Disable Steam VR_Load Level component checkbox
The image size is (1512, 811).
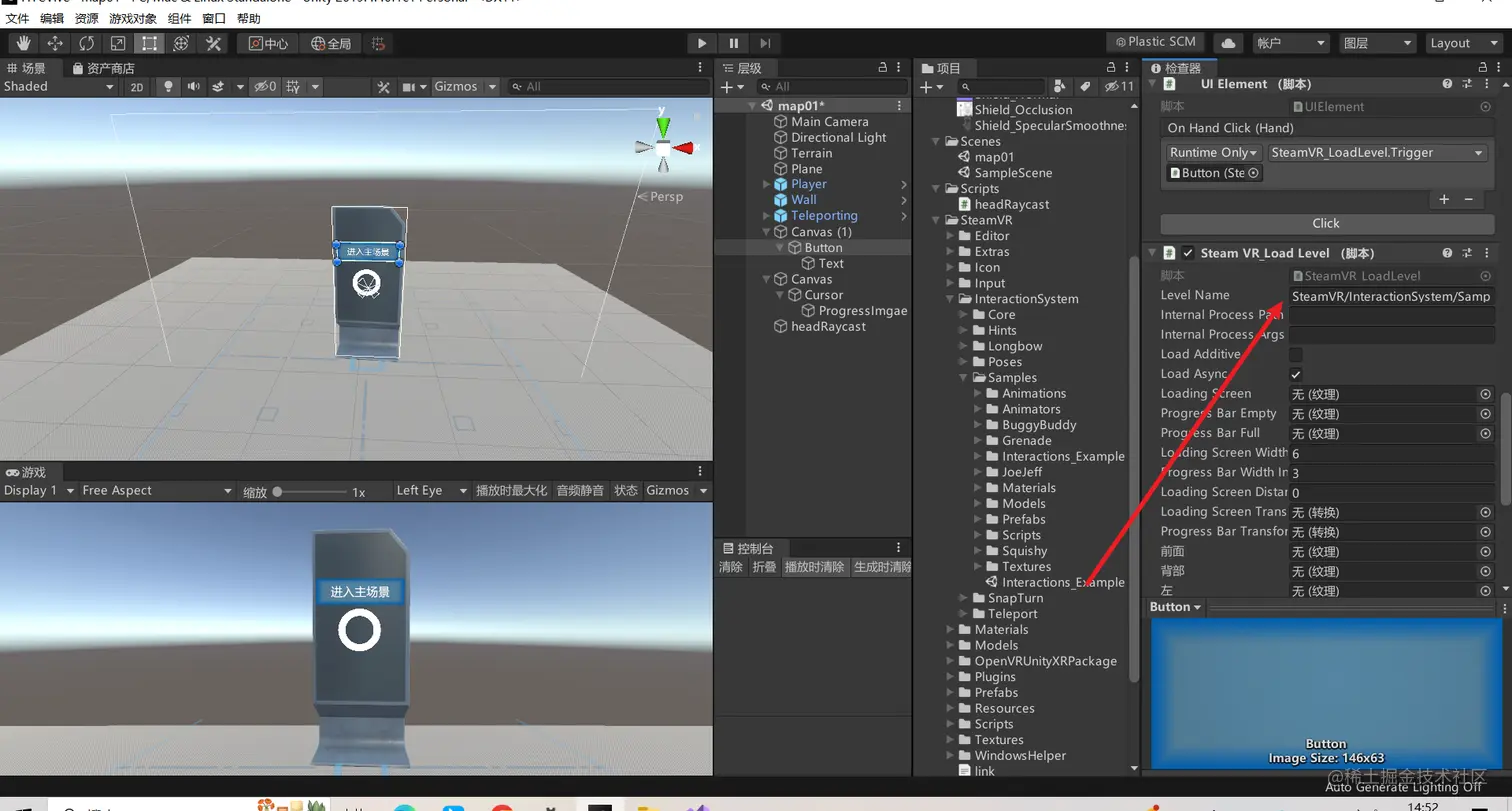tap(1188, 253)
